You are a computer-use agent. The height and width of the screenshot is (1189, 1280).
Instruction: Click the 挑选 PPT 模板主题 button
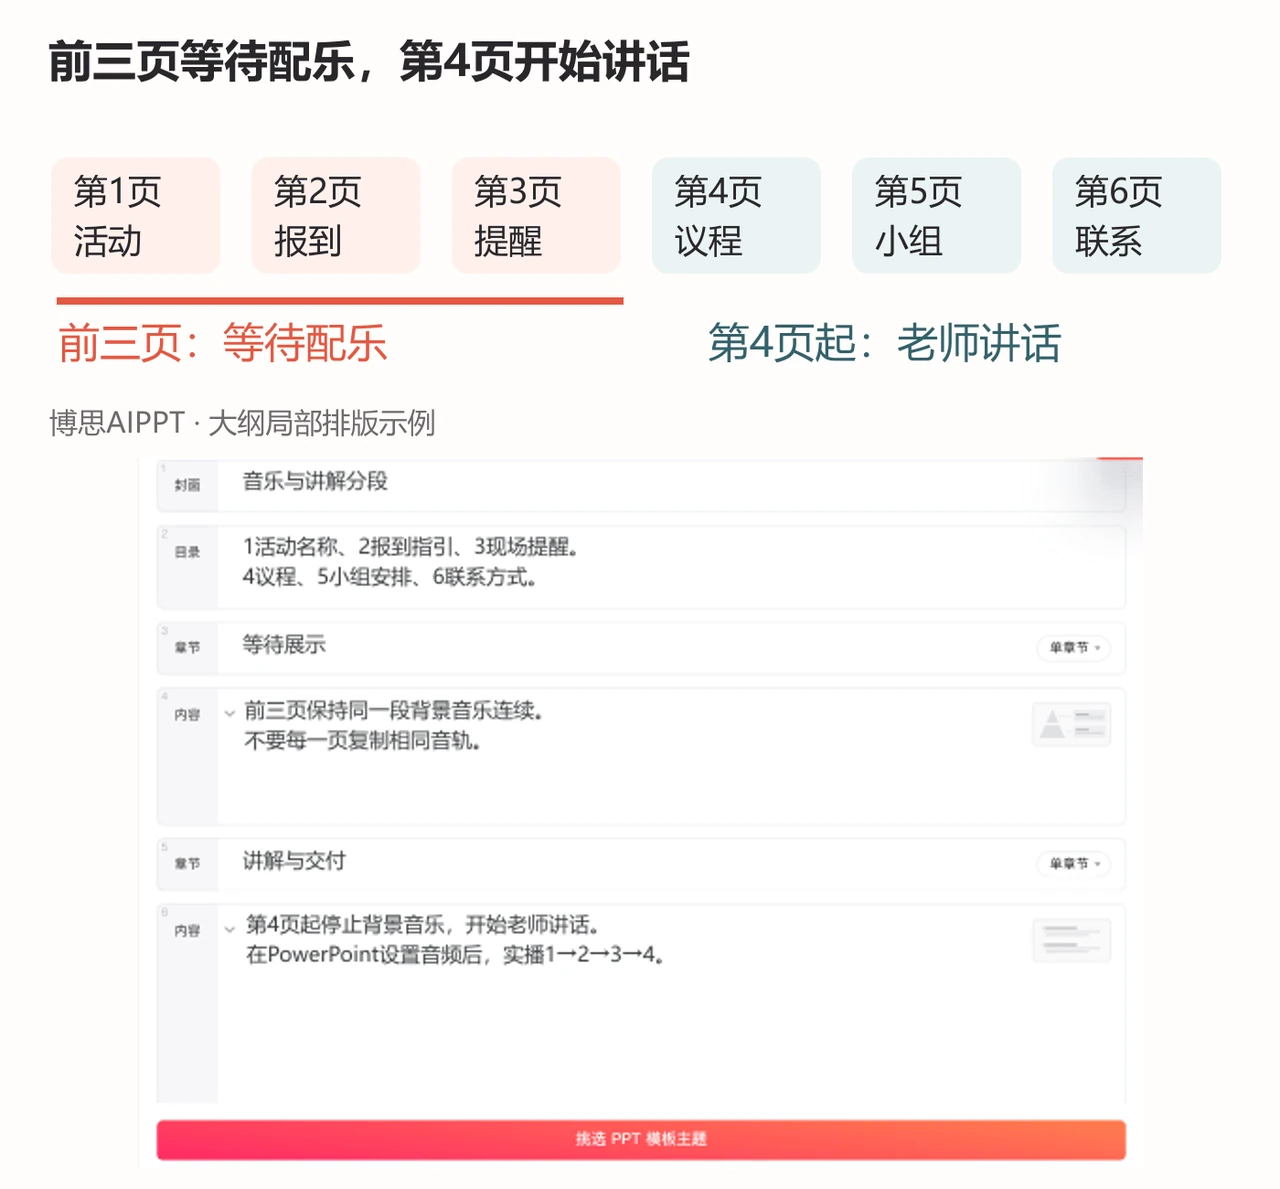point(641,1139)
